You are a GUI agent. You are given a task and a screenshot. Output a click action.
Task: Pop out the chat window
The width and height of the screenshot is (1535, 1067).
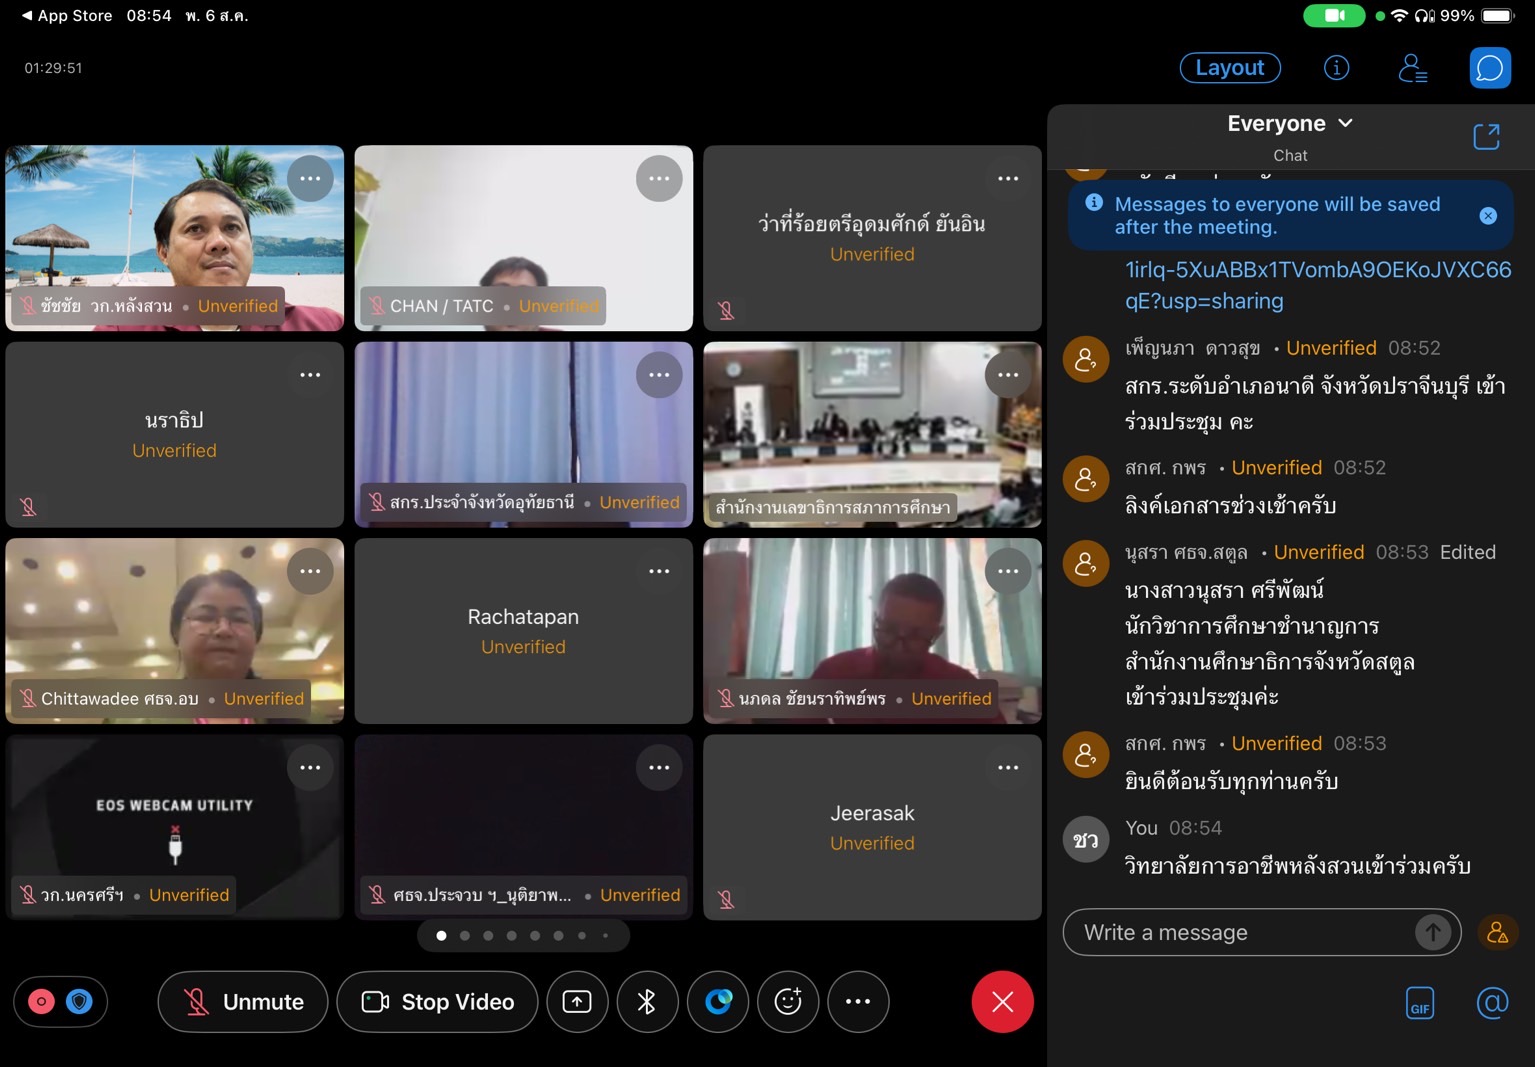click(1486, 137)
